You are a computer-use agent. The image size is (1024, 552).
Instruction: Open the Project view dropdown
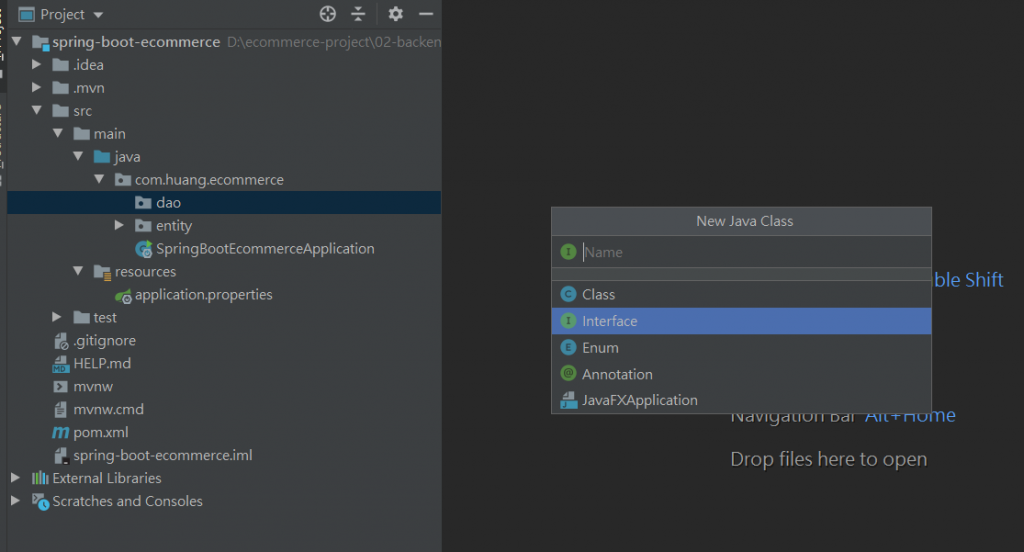click(98, 15)
